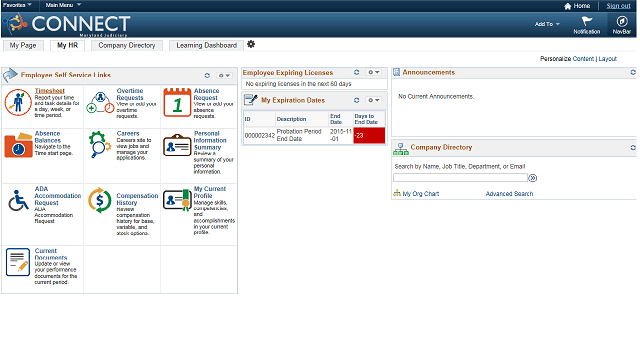640x360 pixels.
Task: Open the Overtime Requests icon
Action: (100, 103)
